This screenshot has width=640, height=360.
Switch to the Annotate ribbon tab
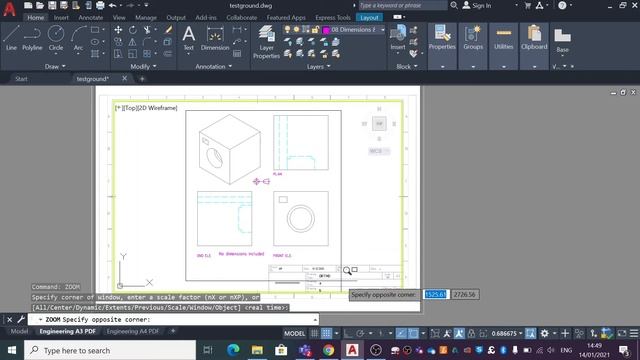pyautogui.click(x=91, y=18)
